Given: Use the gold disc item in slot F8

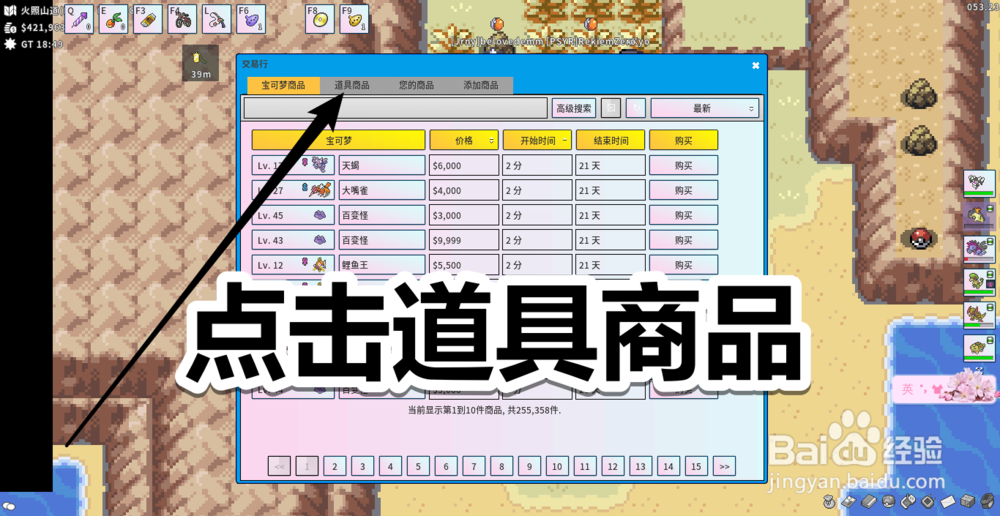Looking at the screenshot, I should coord(320,19).
